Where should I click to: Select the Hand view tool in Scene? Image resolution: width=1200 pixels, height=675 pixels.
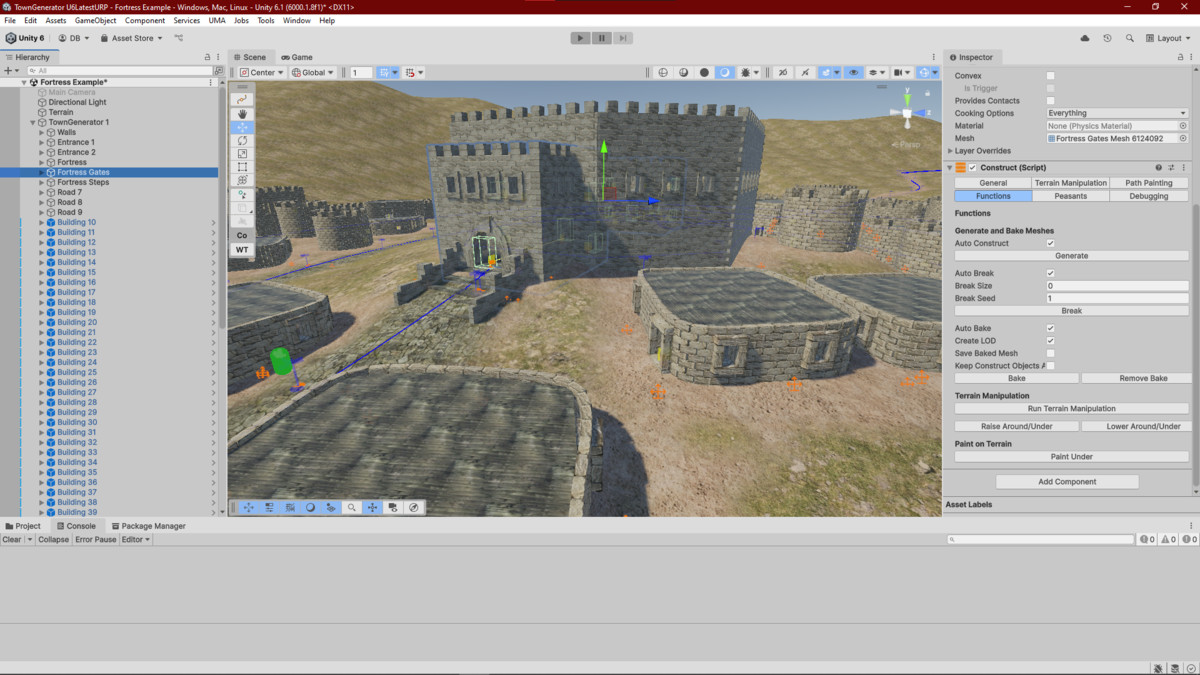242,114
